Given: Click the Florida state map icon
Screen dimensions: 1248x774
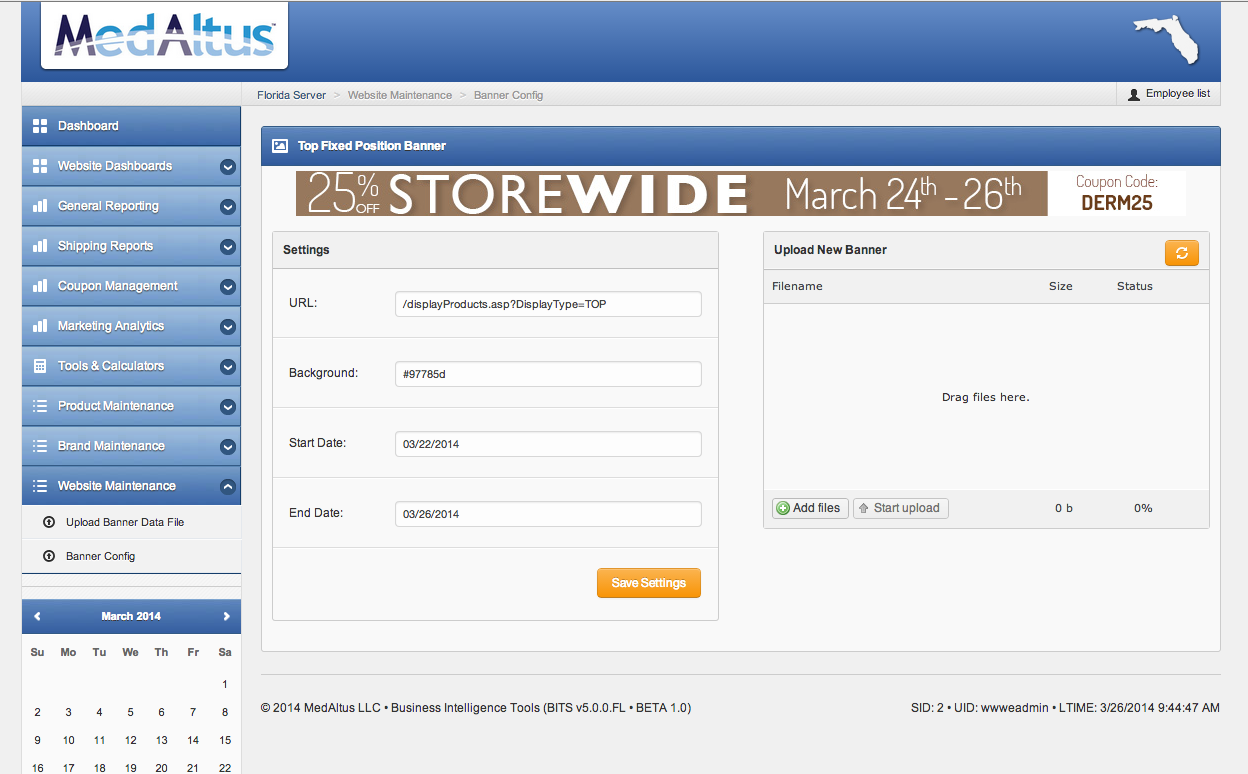Looking at the screenshot, I should coord(1165,40).
